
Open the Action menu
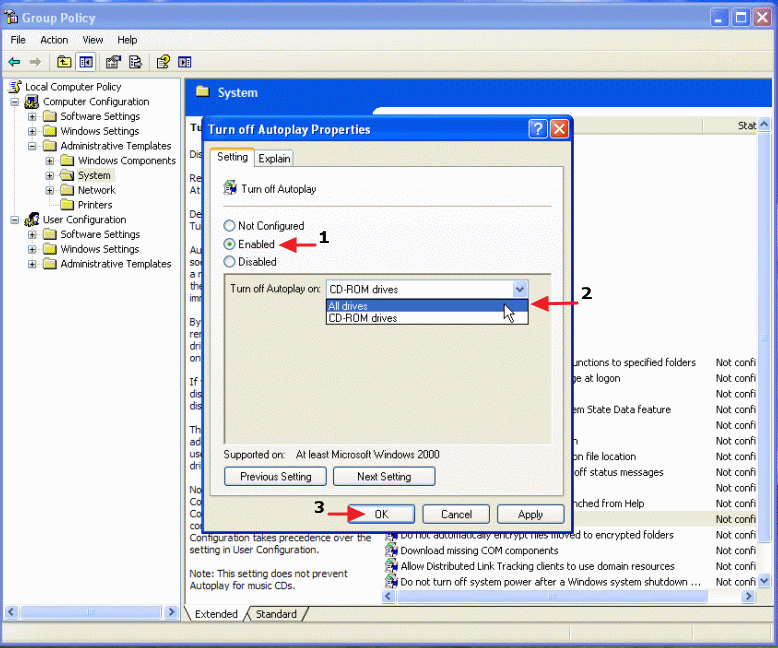54,40
